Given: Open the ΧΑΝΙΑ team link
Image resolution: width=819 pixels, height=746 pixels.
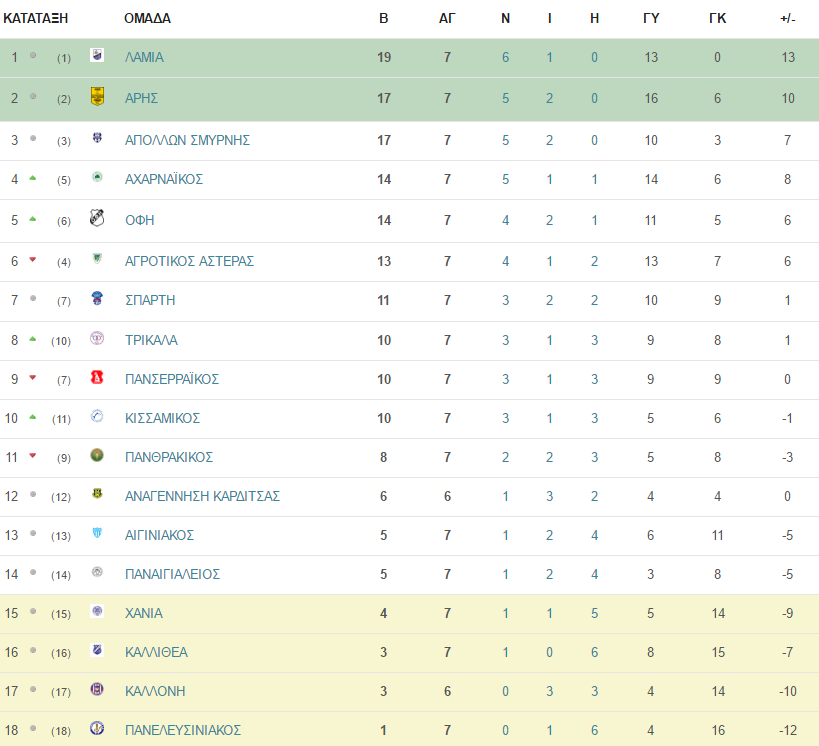Looking at the screenshot, I should click(x=144, y=613).
